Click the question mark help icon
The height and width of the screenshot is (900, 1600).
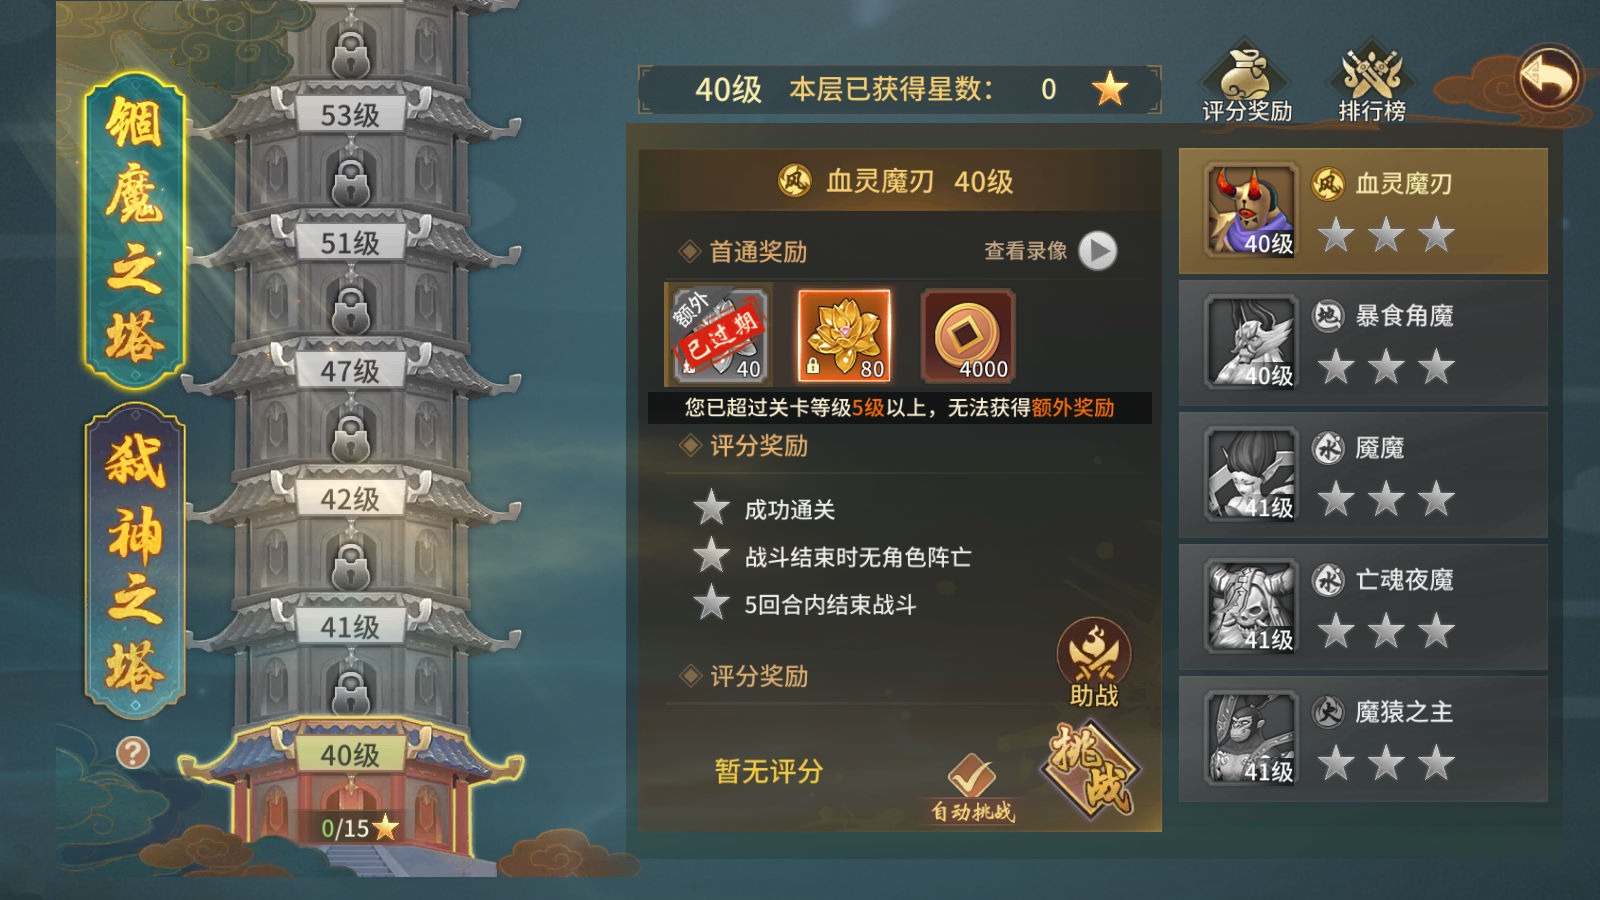click(x=133, y=752)
